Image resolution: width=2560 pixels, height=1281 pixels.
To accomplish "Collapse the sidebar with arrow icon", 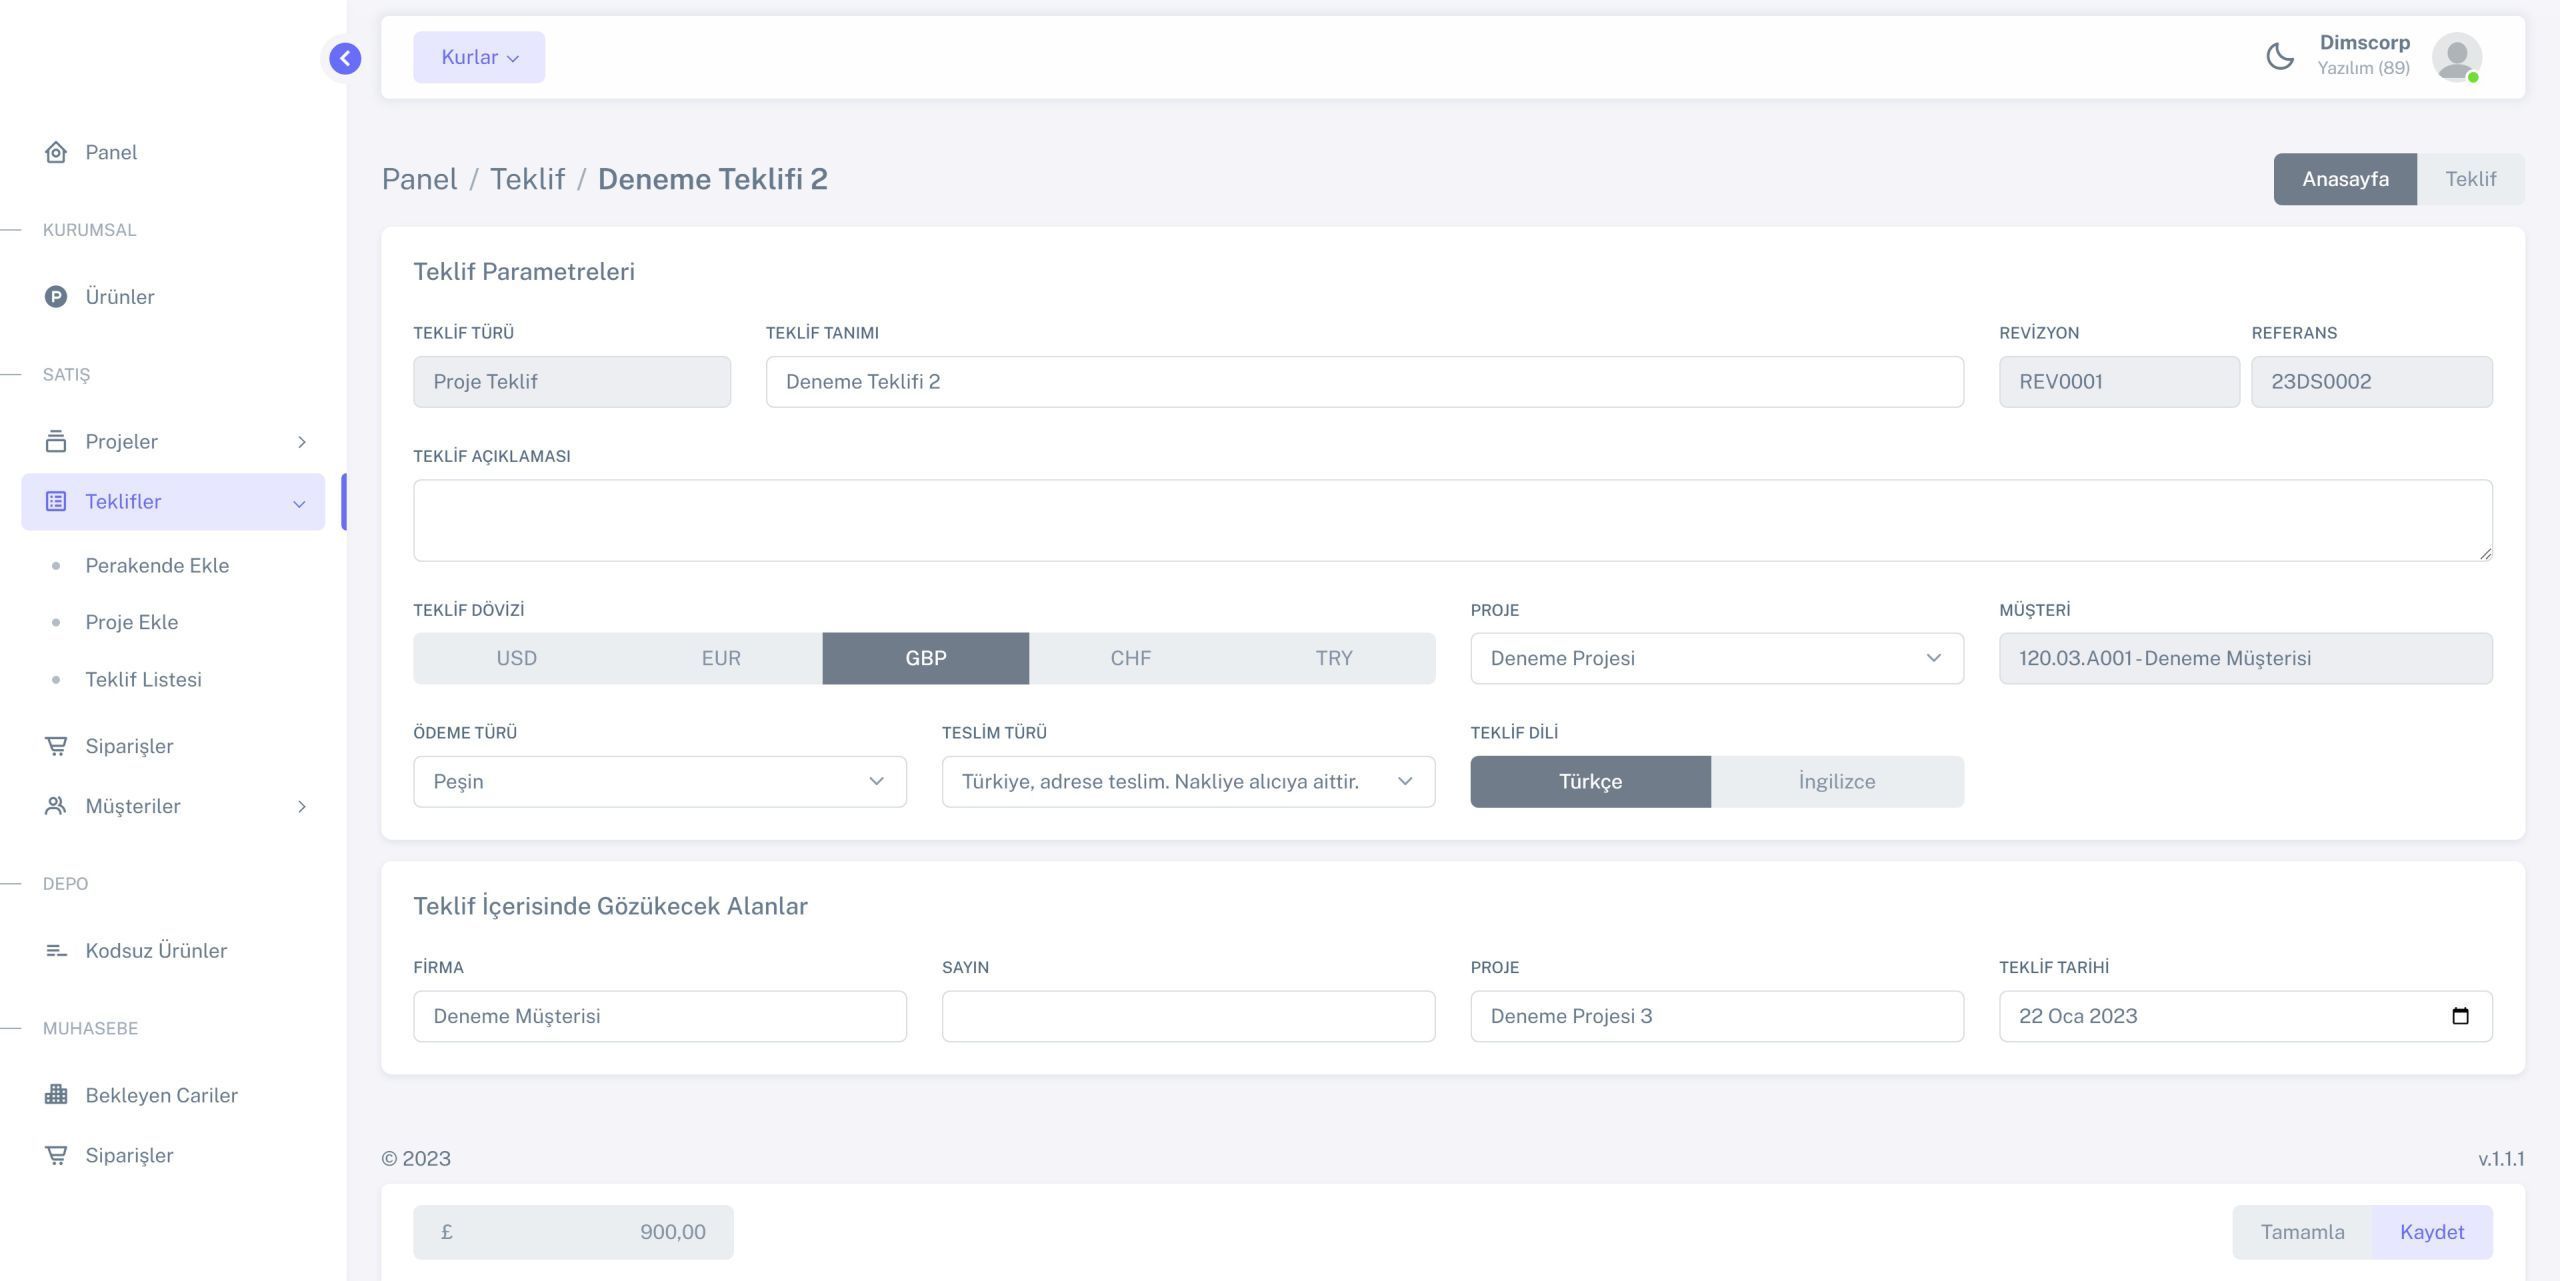I will 345,58.
